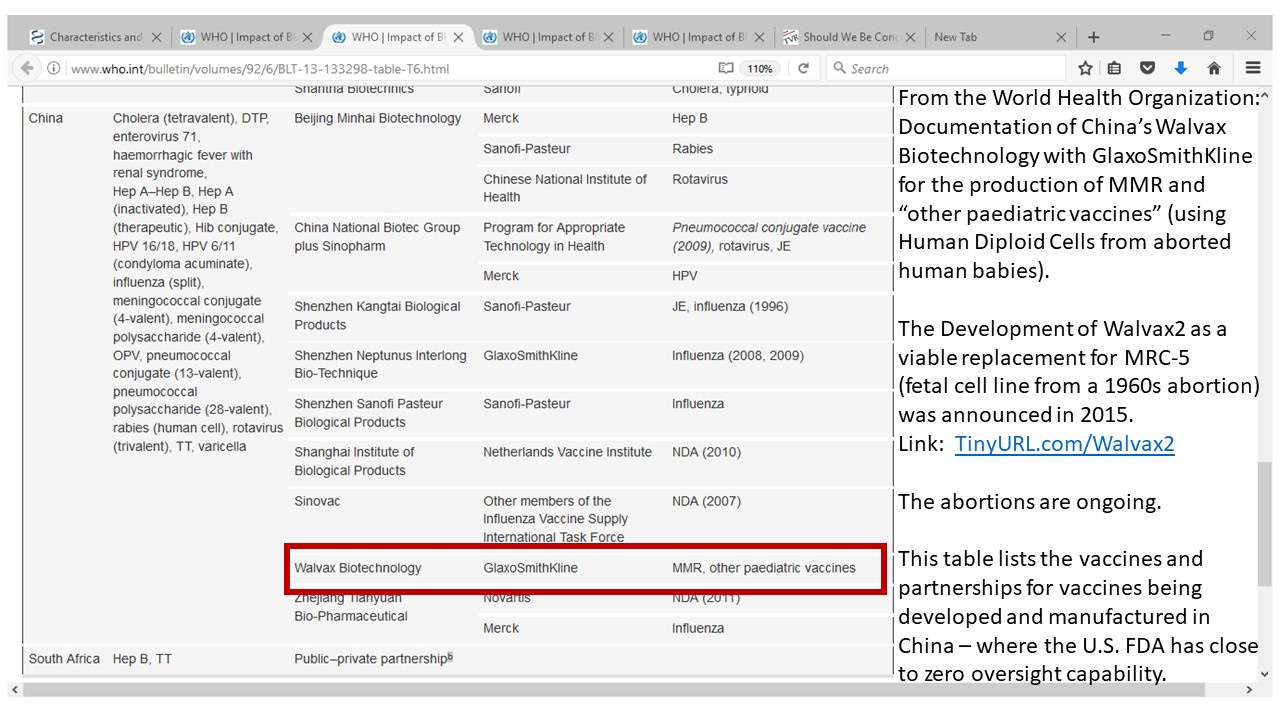This screenshot has height=720, width=1280.
Task: Click 'GlaxoSmithKline' in the Walvax row
Action: pyautogui.click(x=530, y=568)
